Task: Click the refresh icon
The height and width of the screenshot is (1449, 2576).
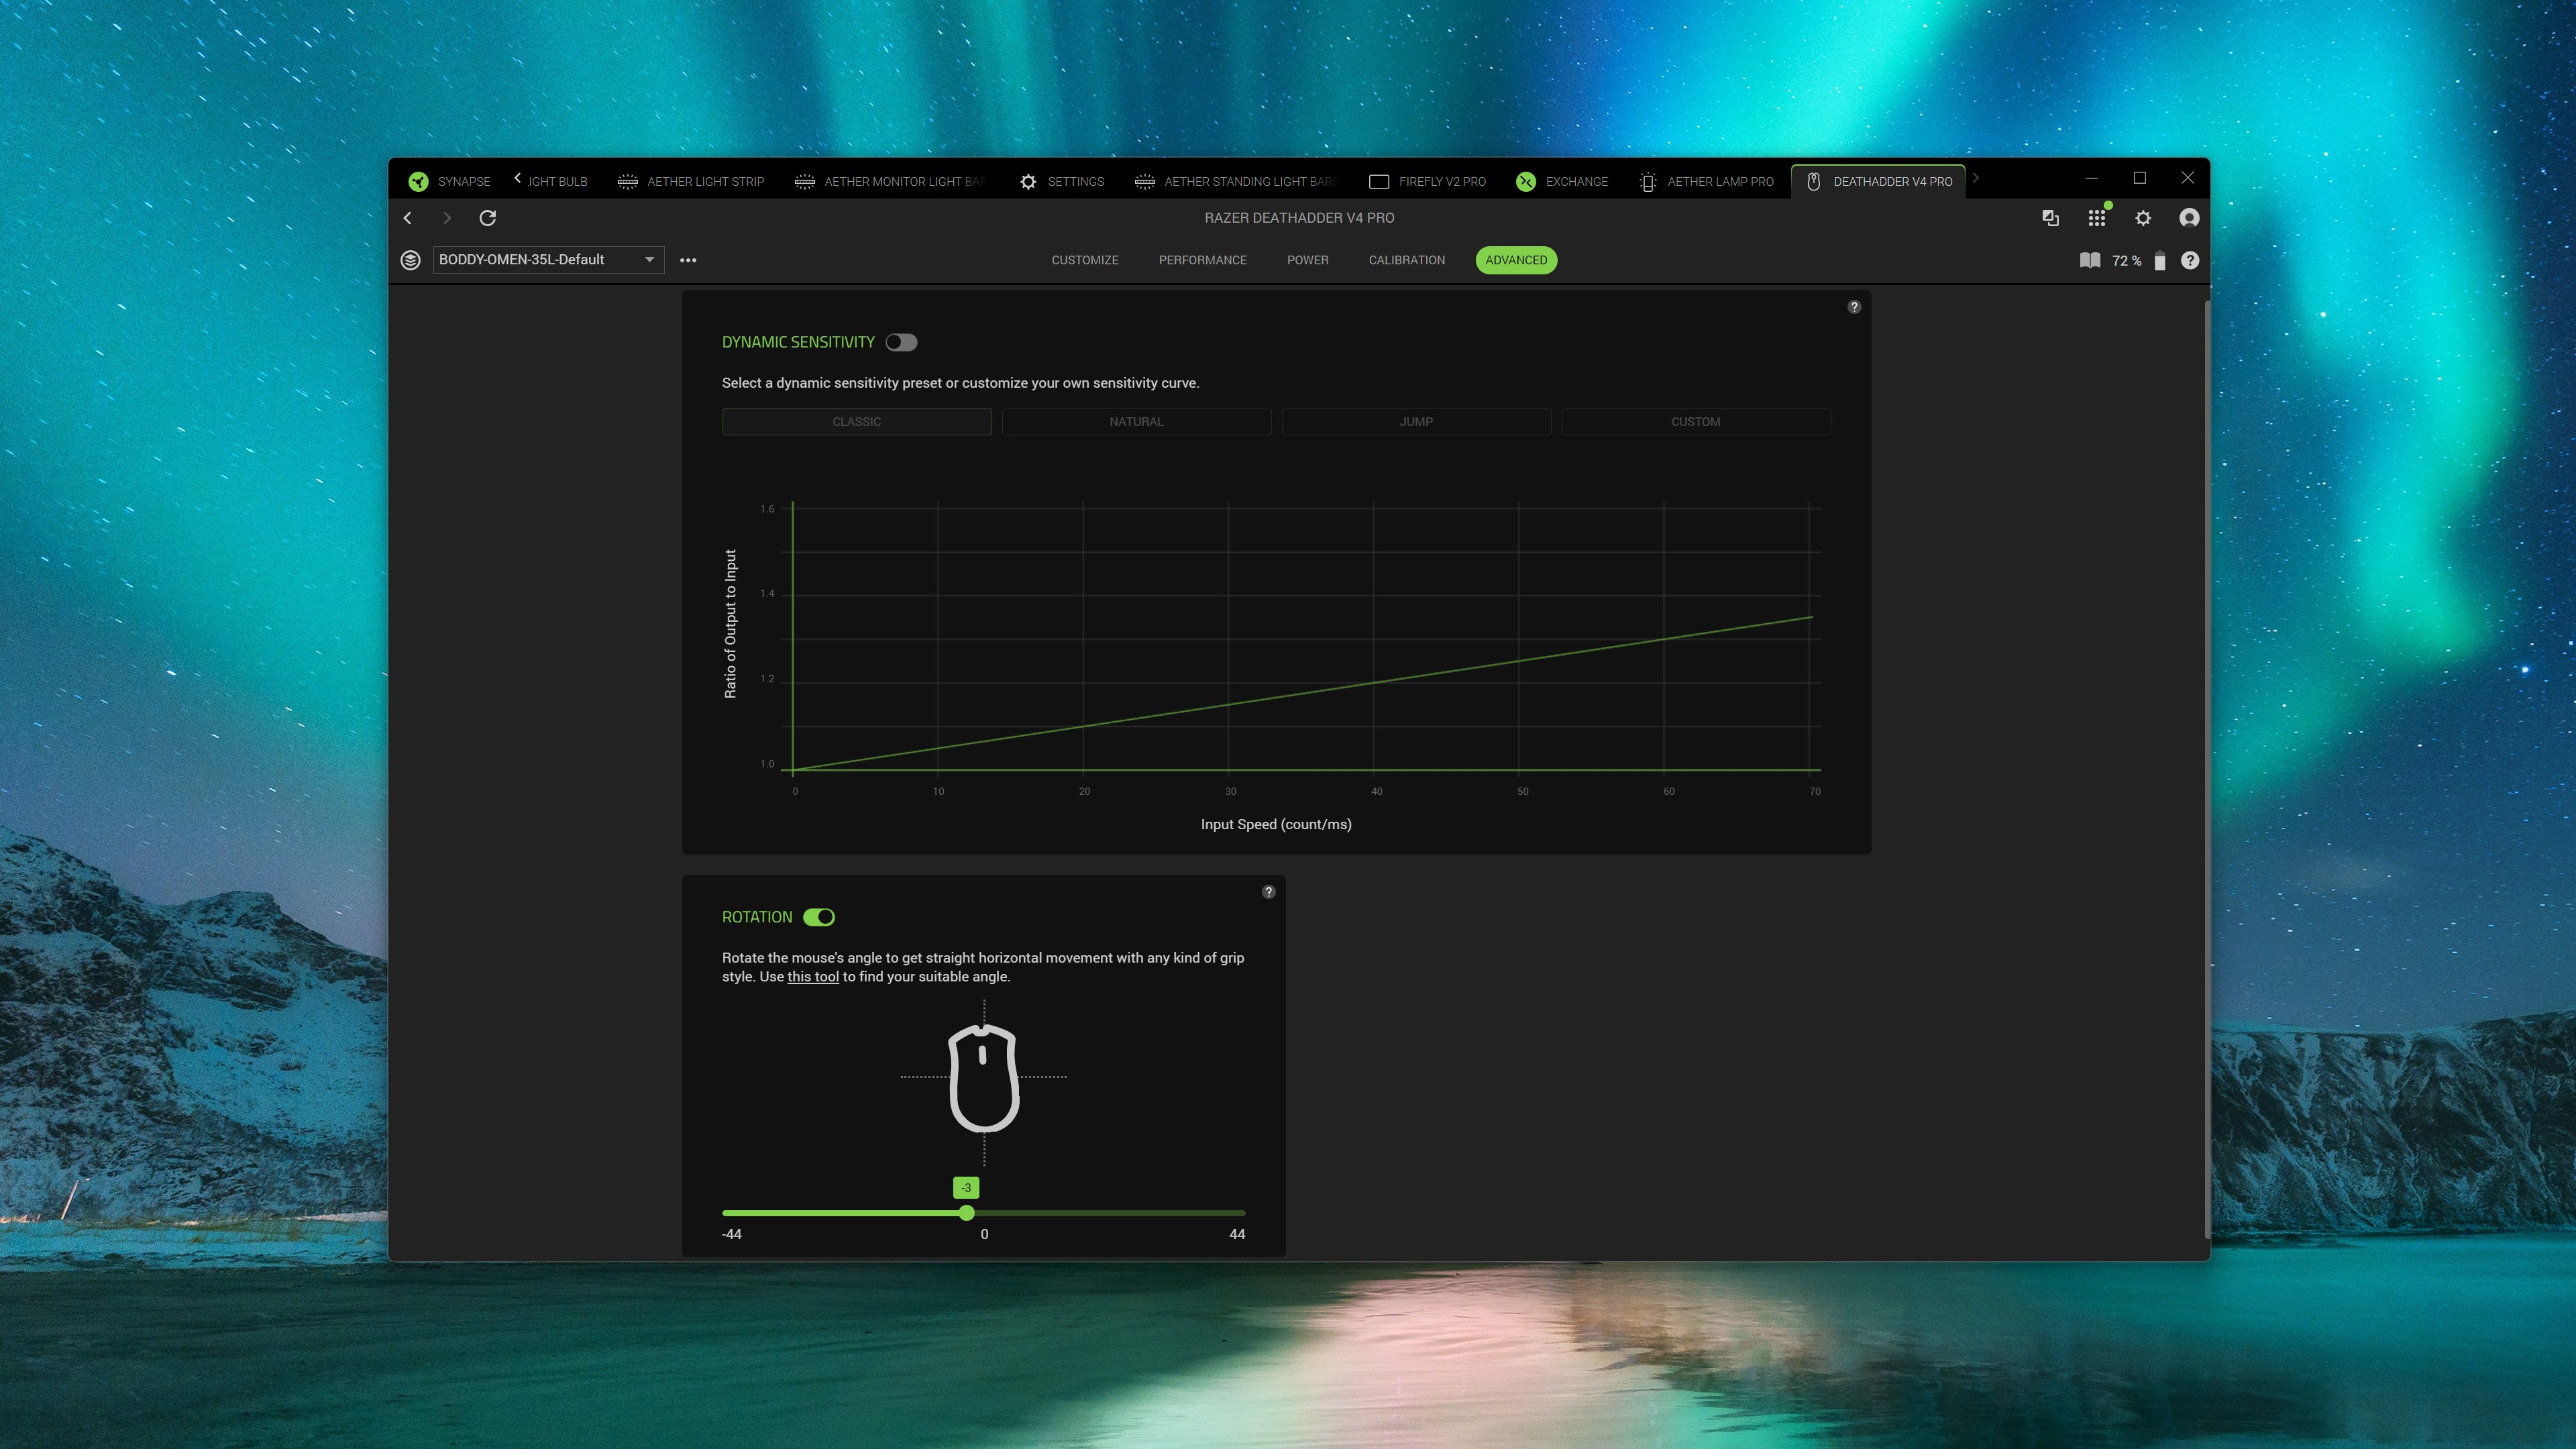Action: click(488, 218)
